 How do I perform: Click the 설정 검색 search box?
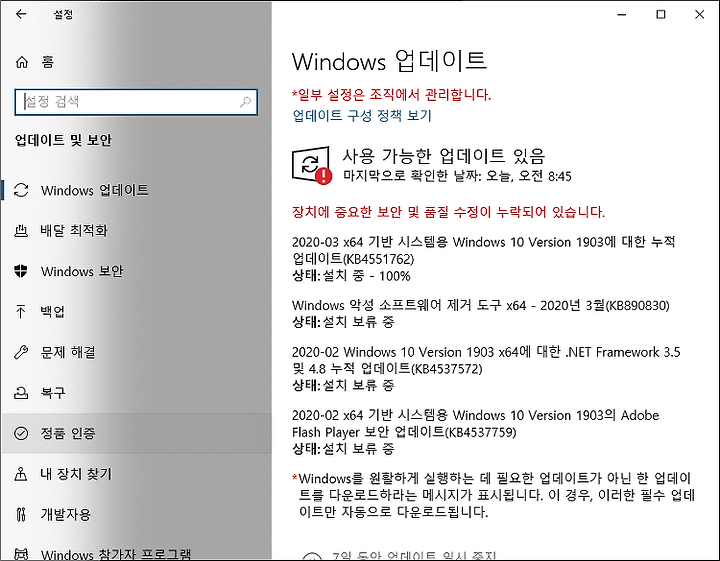click(x=136, y=101)
